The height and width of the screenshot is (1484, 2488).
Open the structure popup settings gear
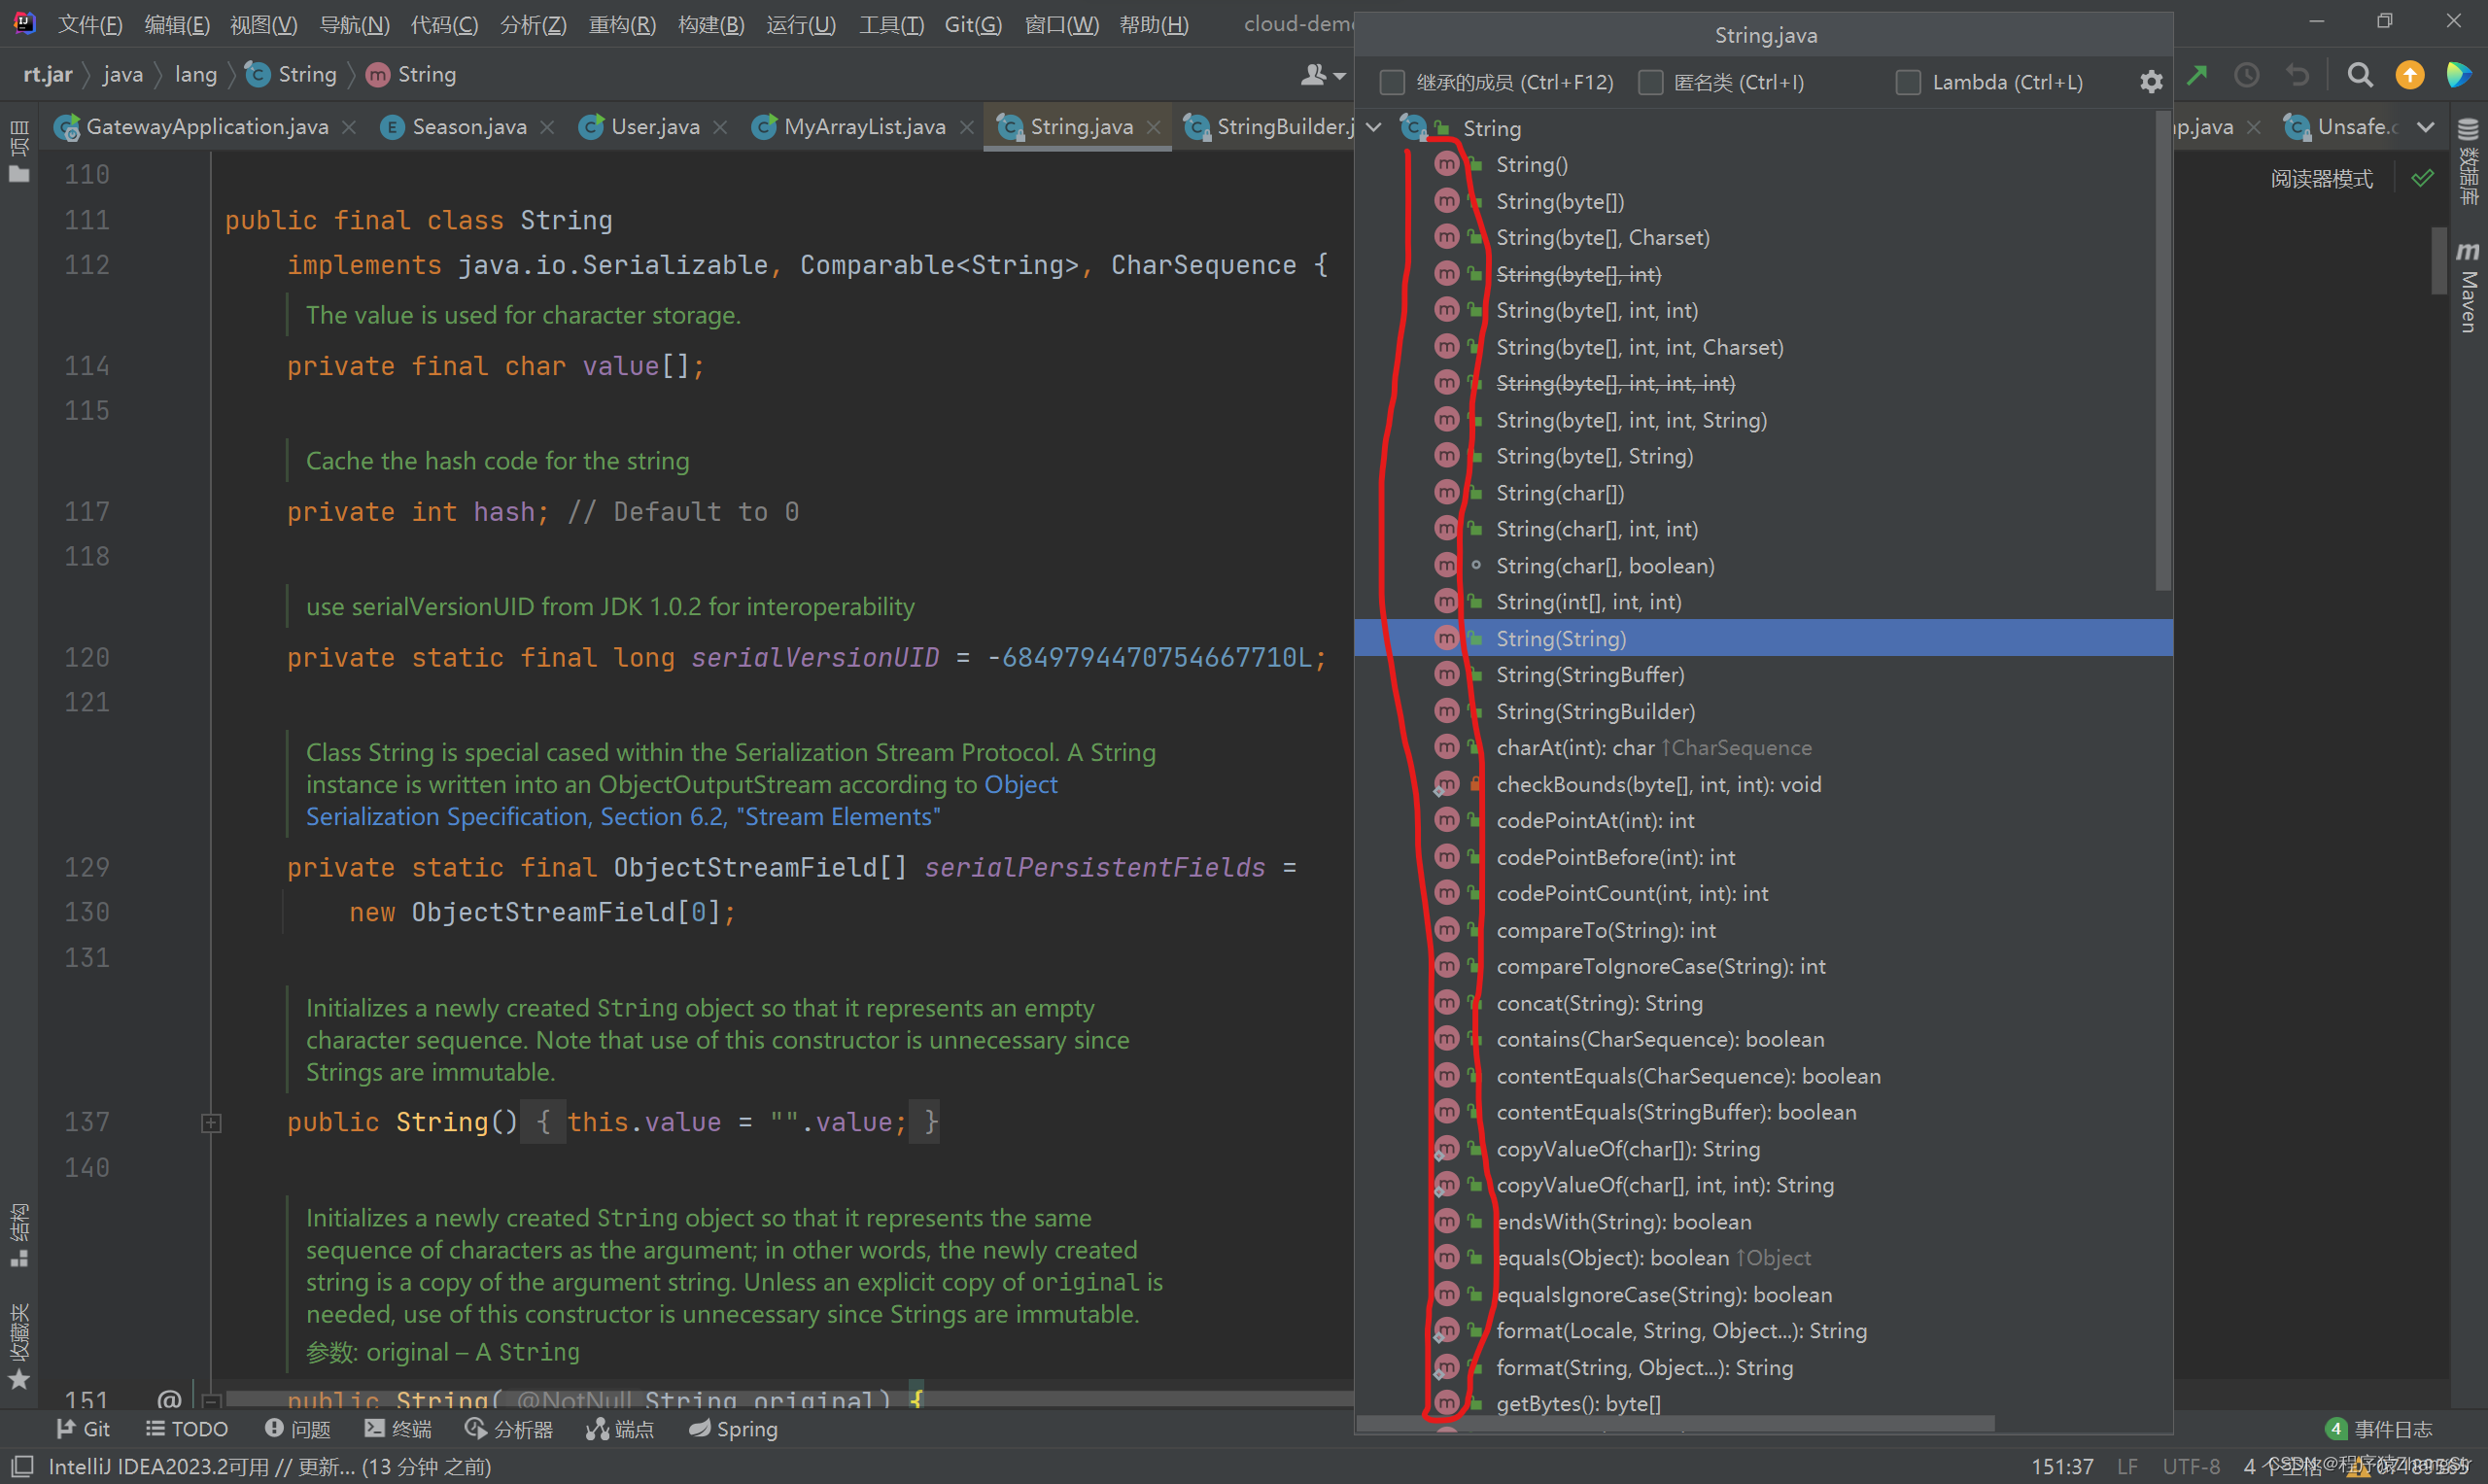[x=2151, y=82]
